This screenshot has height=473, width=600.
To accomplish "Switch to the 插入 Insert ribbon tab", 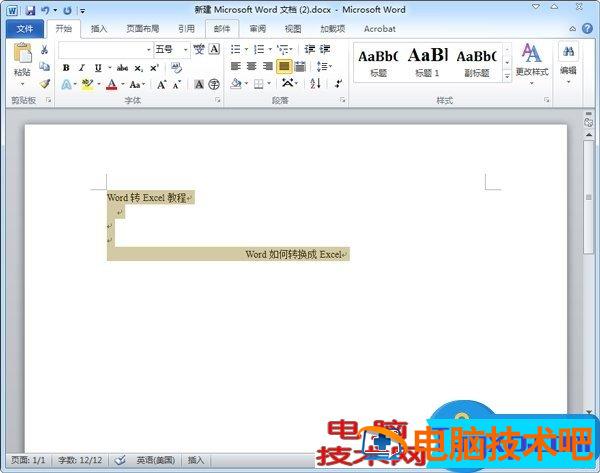I will 99,29.
